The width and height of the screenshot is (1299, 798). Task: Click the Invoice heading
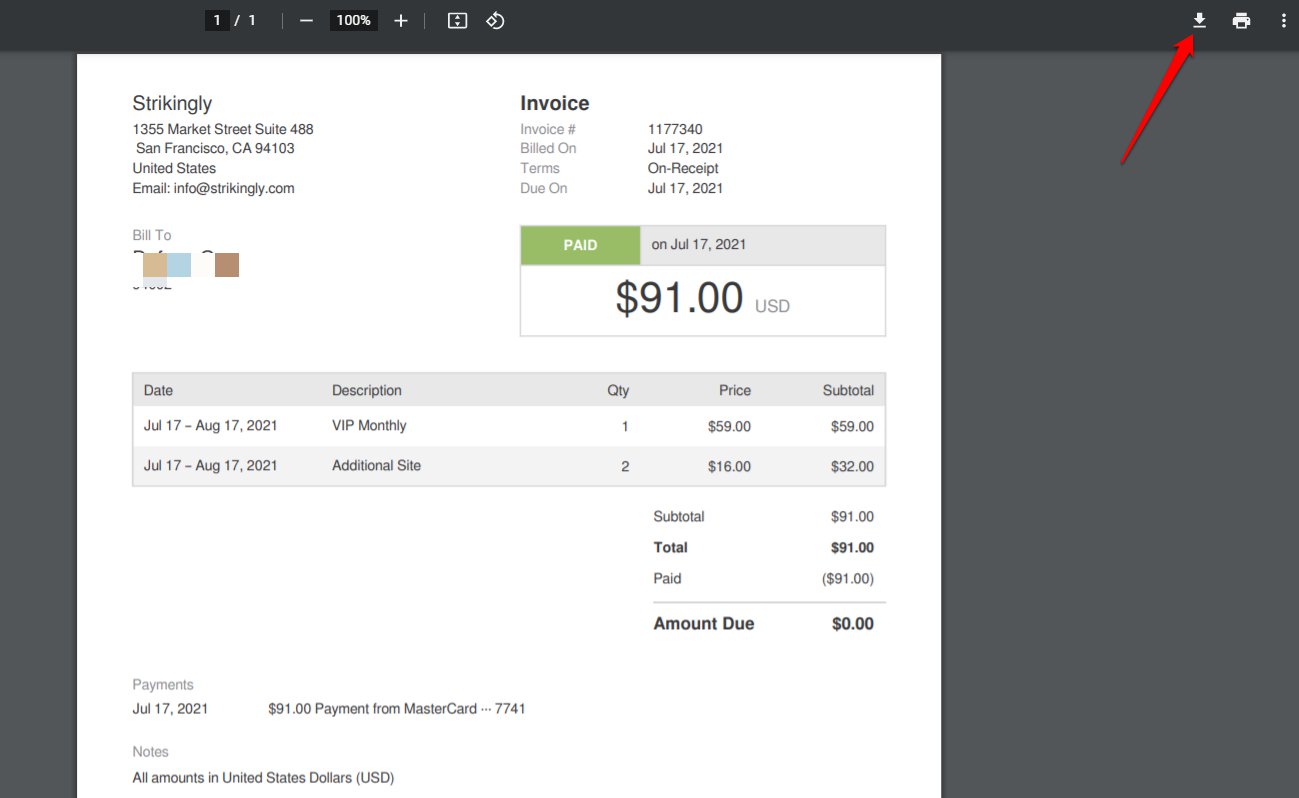click(x=555, y=103)
